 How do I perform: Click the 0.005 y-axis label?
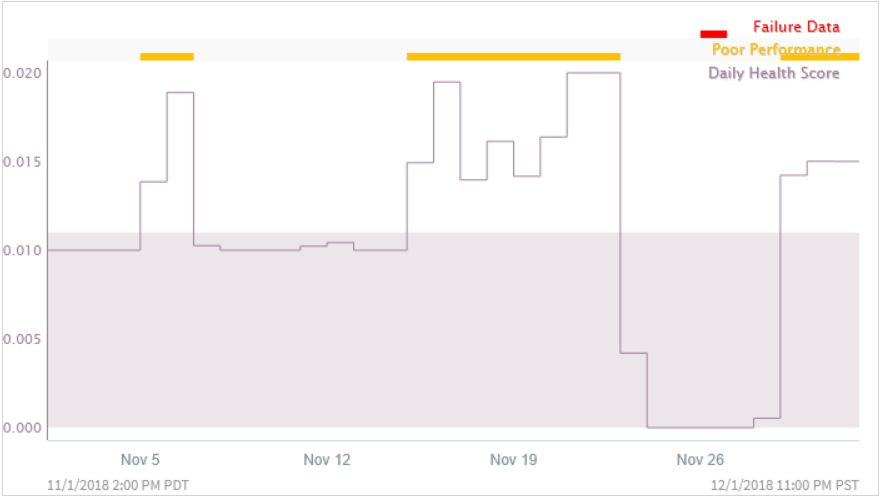tap(22, 339)
